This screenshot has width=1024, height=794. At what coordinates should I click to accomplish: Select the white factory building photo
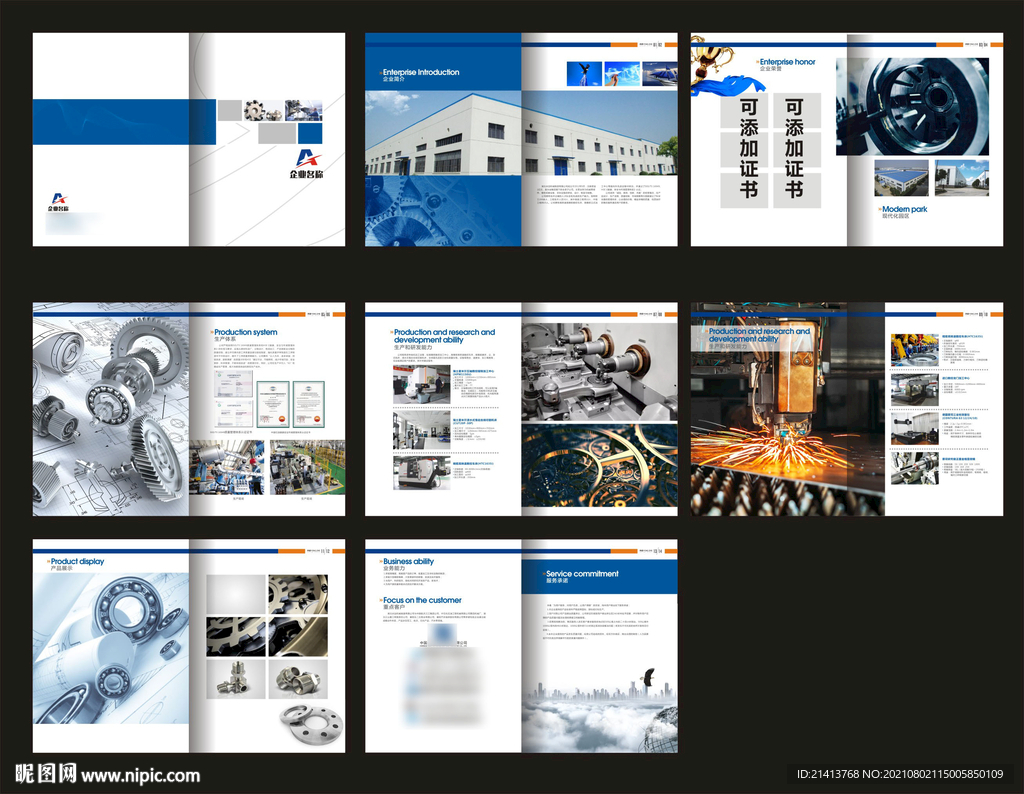point(521,133)
